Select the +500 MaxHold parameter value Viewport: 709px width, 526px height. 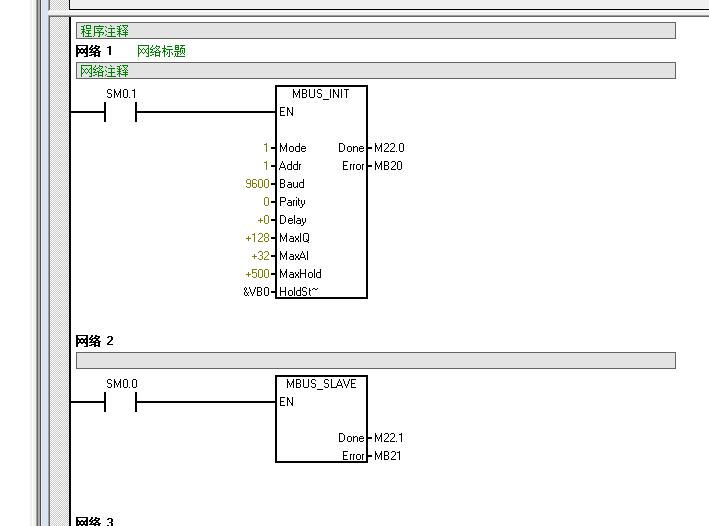pos(257,274)
